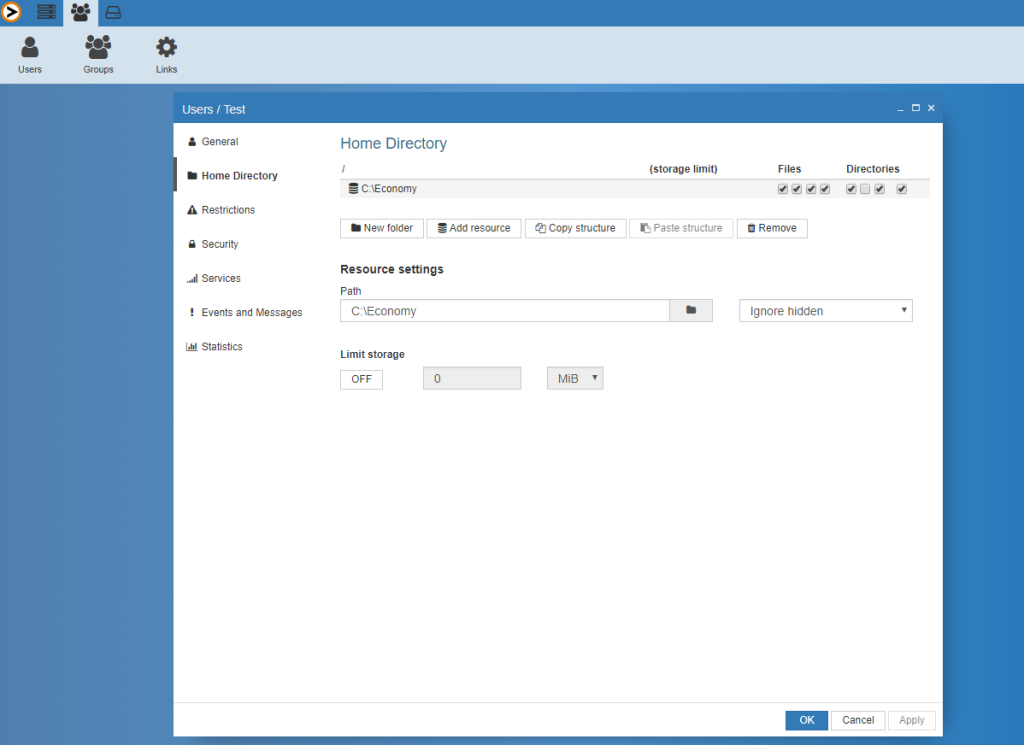Open the Groups icon in the toolbar
1024x745 pixels.
(x=97, y=52)
